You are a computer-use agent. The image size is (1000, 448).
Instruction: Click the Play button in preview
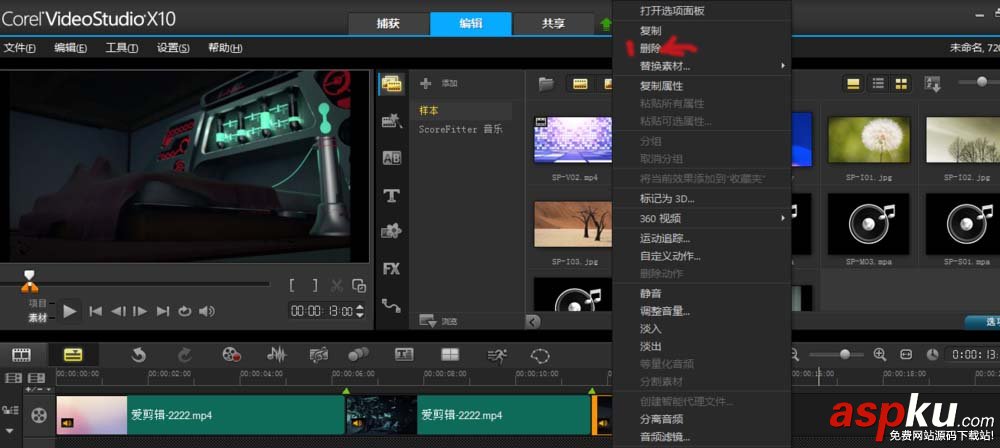click(x=70, y=311)
